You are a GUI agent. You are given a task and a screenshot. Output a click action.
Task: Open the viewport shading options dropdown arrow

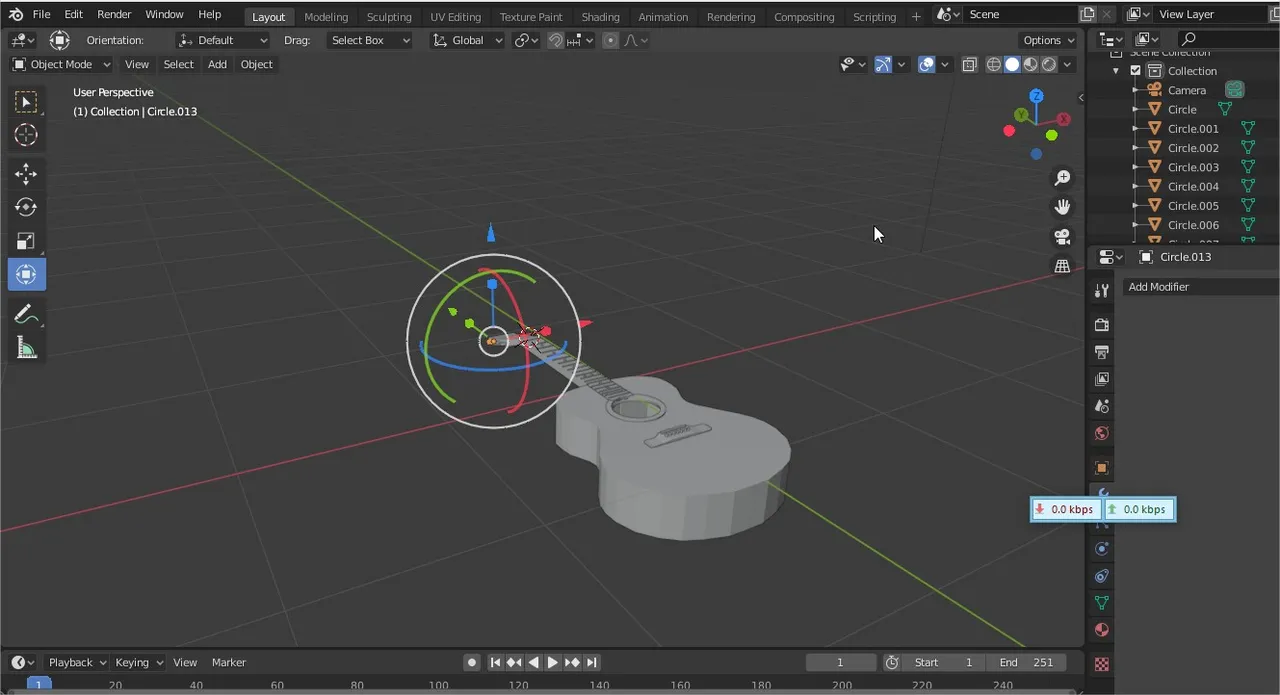click(x=1068, y=64)
